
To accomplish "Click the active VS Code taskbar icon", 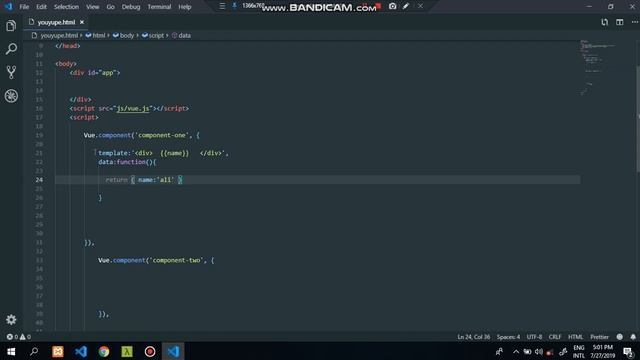I will point(173,351).
